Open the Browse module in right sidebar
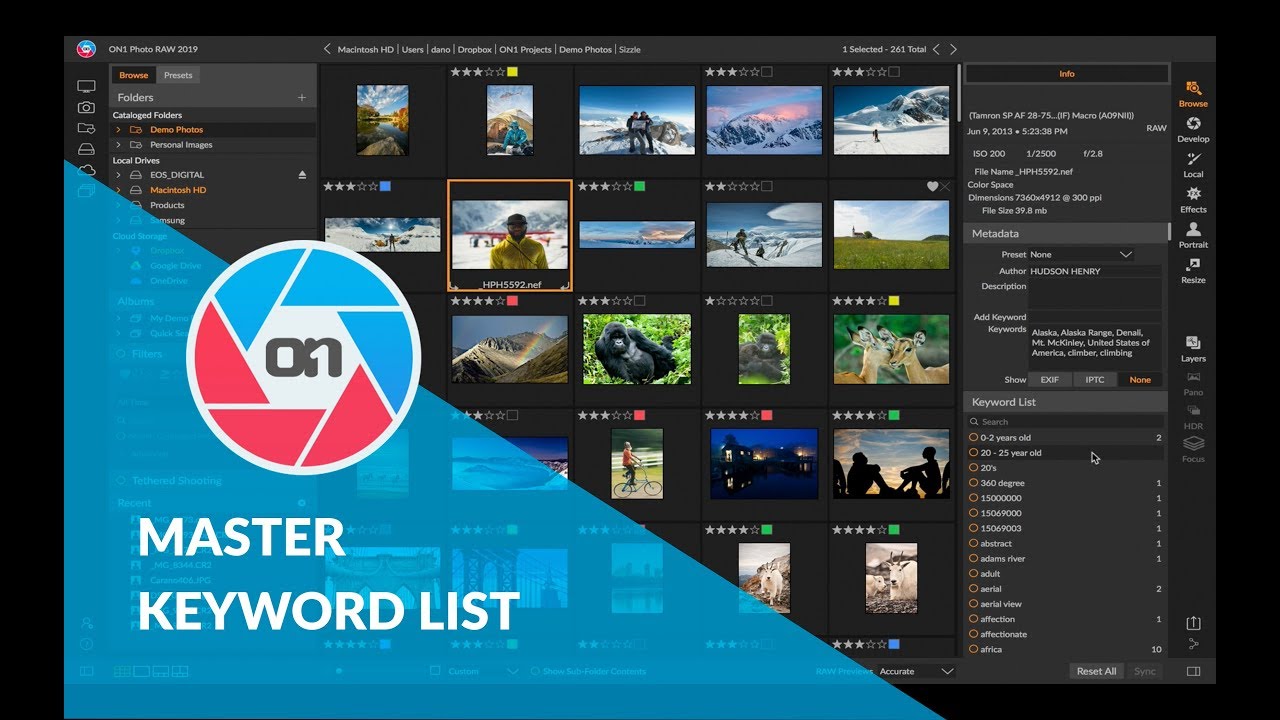The image size is (1280, 720). [1193, 94]
